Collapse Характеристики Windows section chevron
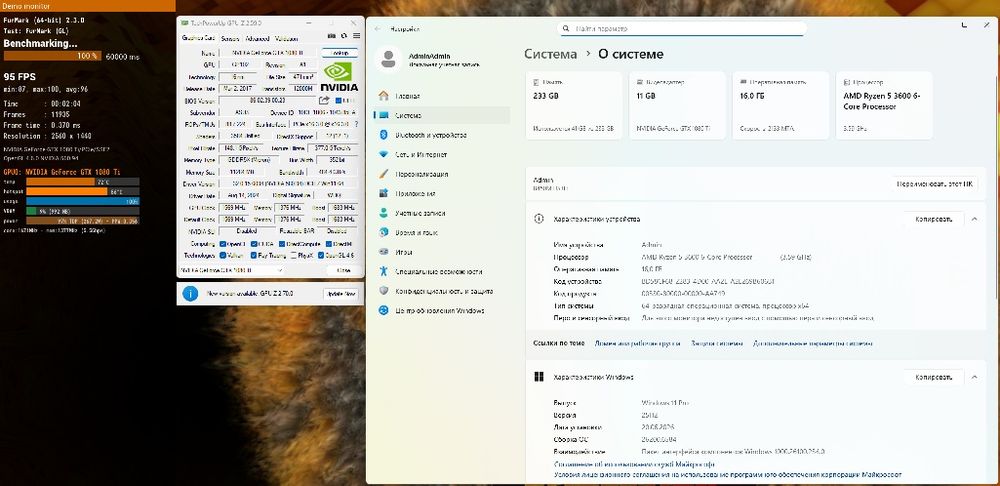 (x=974, y=377)
